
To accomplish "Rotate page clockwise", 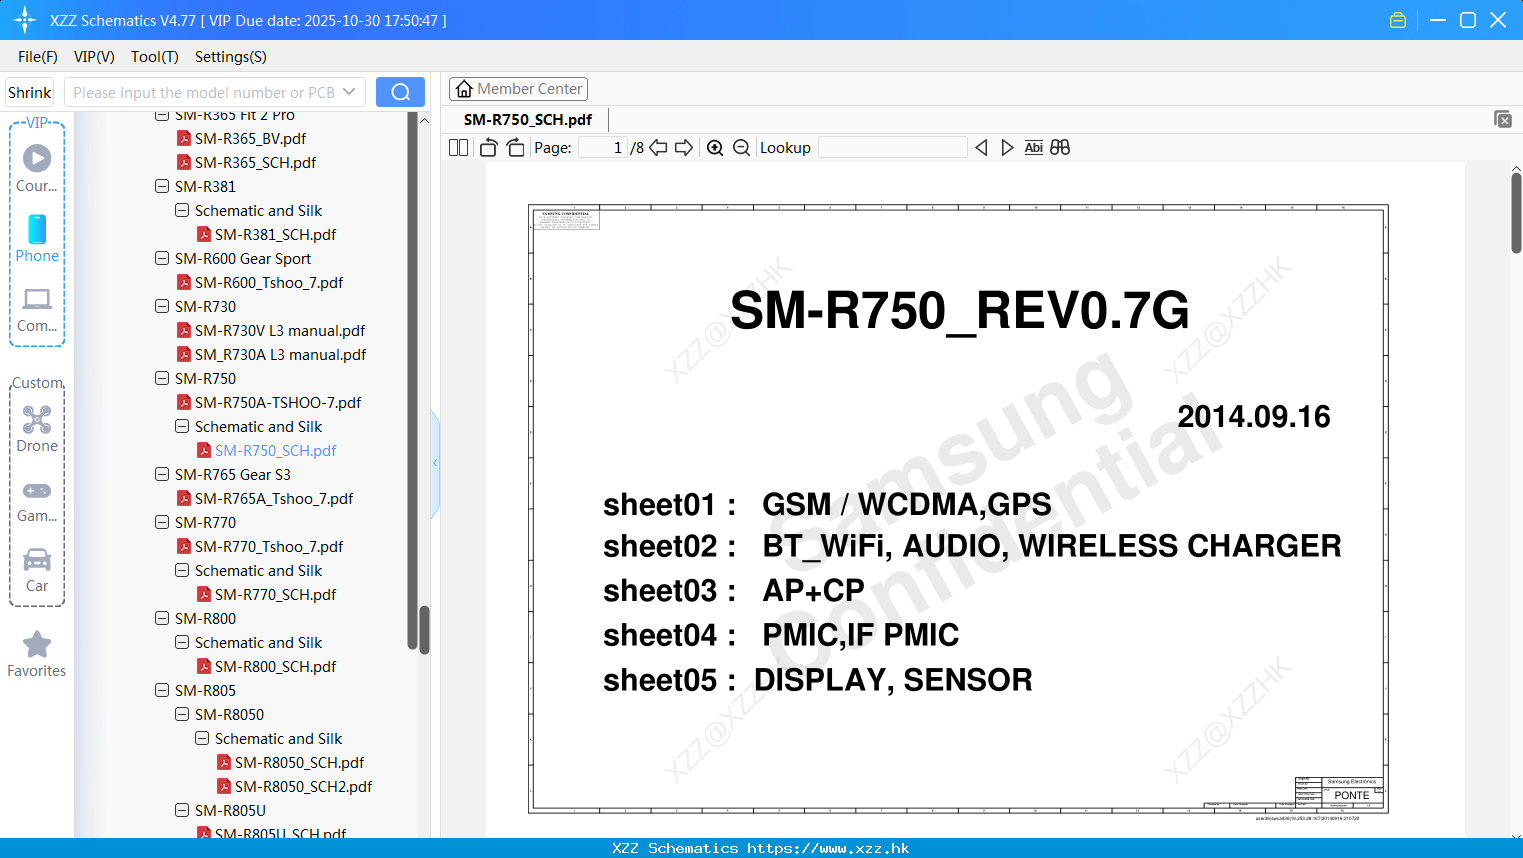I will pos(515,148).
